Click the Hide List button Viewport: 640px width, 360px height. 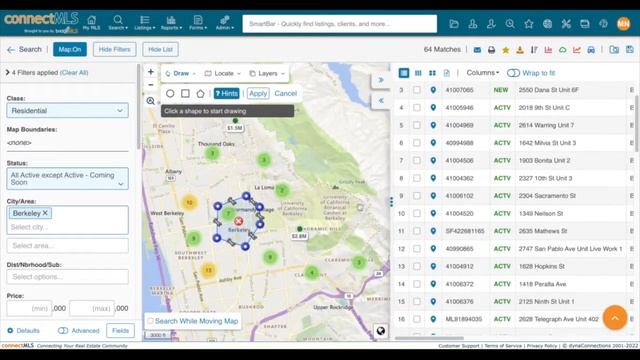pyautogui.click(x=160, y=49)
